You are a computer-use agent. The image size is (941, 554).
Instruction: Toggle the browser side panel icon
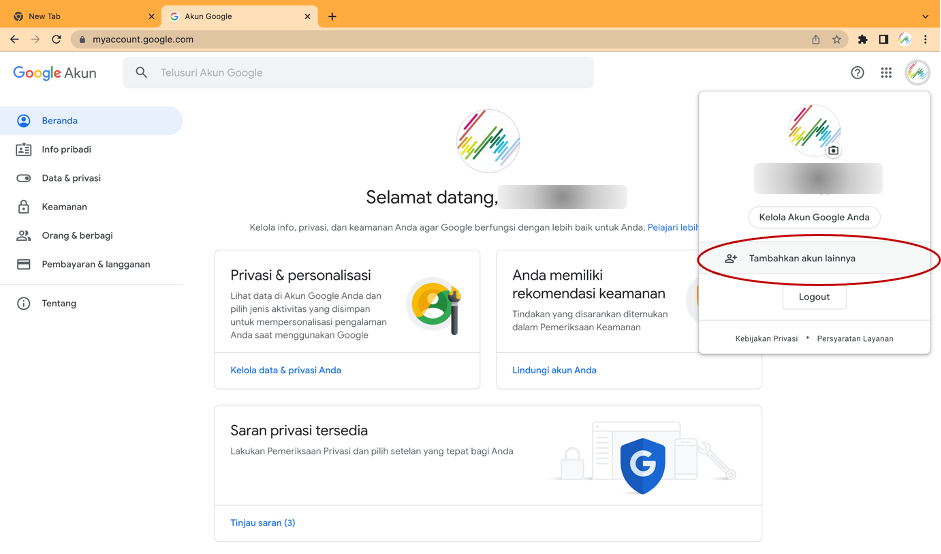pyautogui.click(x=883, y=39)
